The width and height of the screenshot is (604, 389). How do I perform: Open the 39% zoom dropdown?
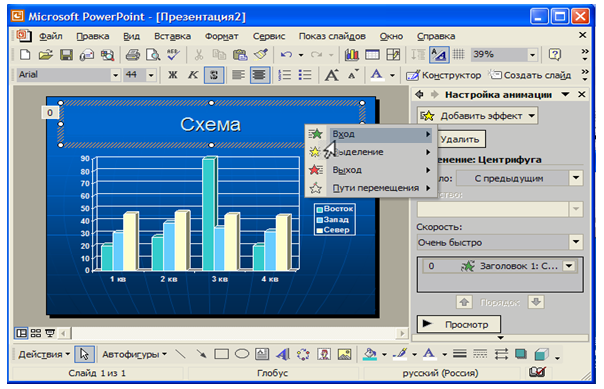tap(532, 55)
